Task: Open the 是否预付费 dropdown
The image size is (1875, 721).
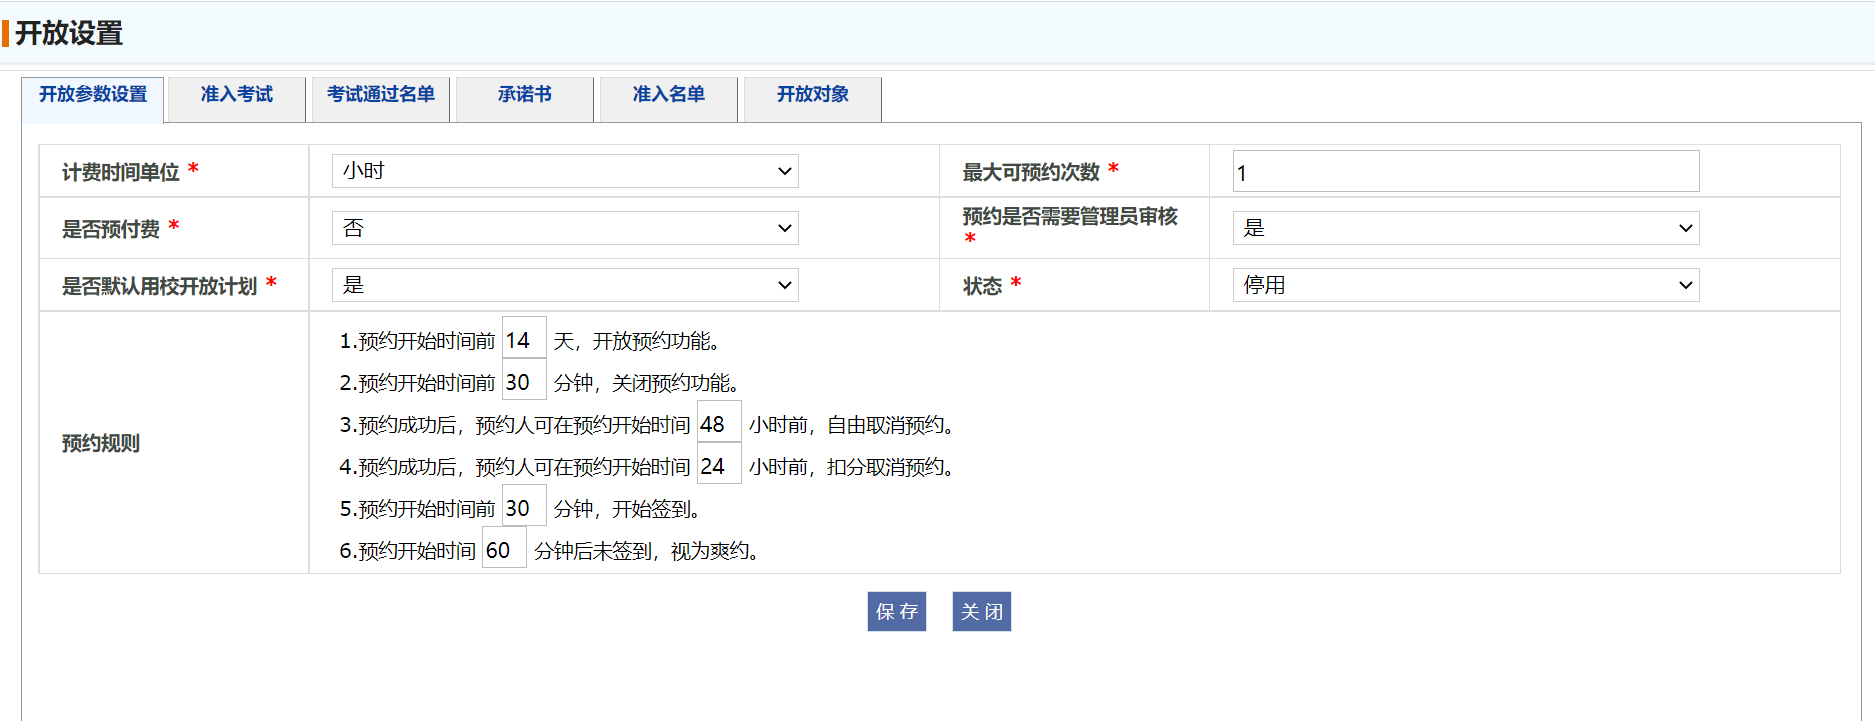Action: pyautogui.click(x=565, y=228)
